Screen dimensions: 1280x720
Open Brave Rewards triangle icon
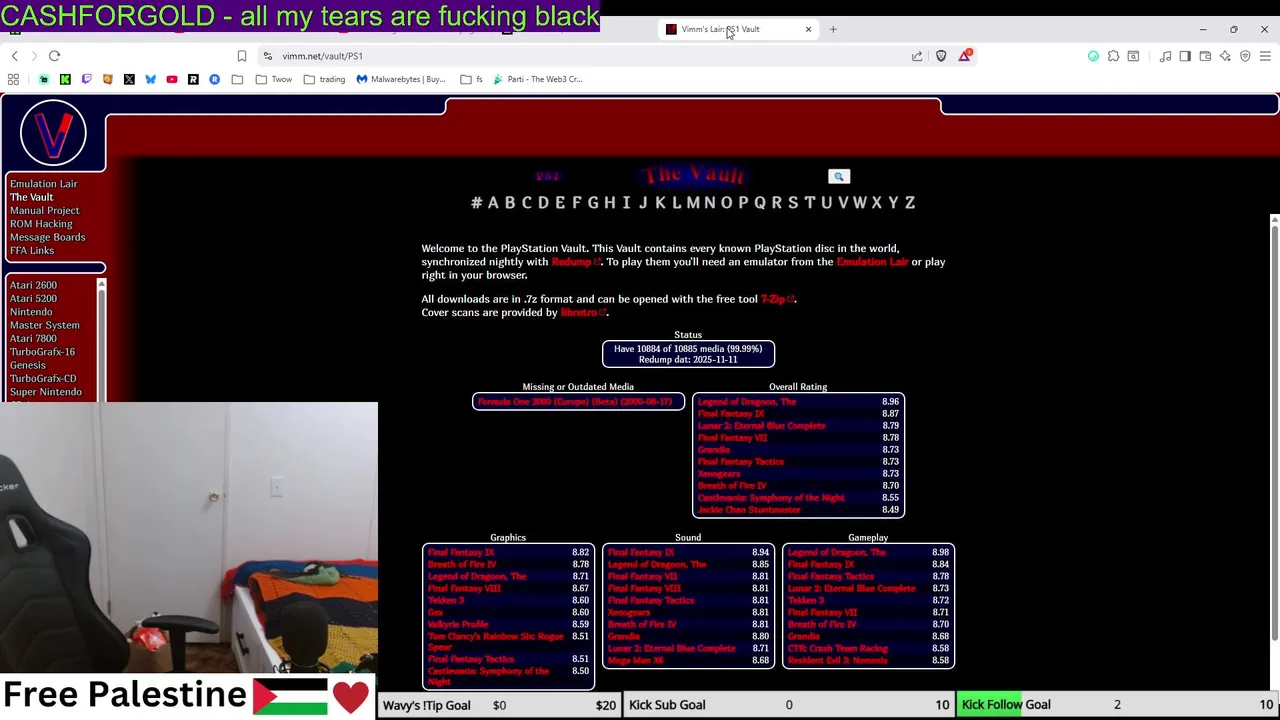click(965, 56)
